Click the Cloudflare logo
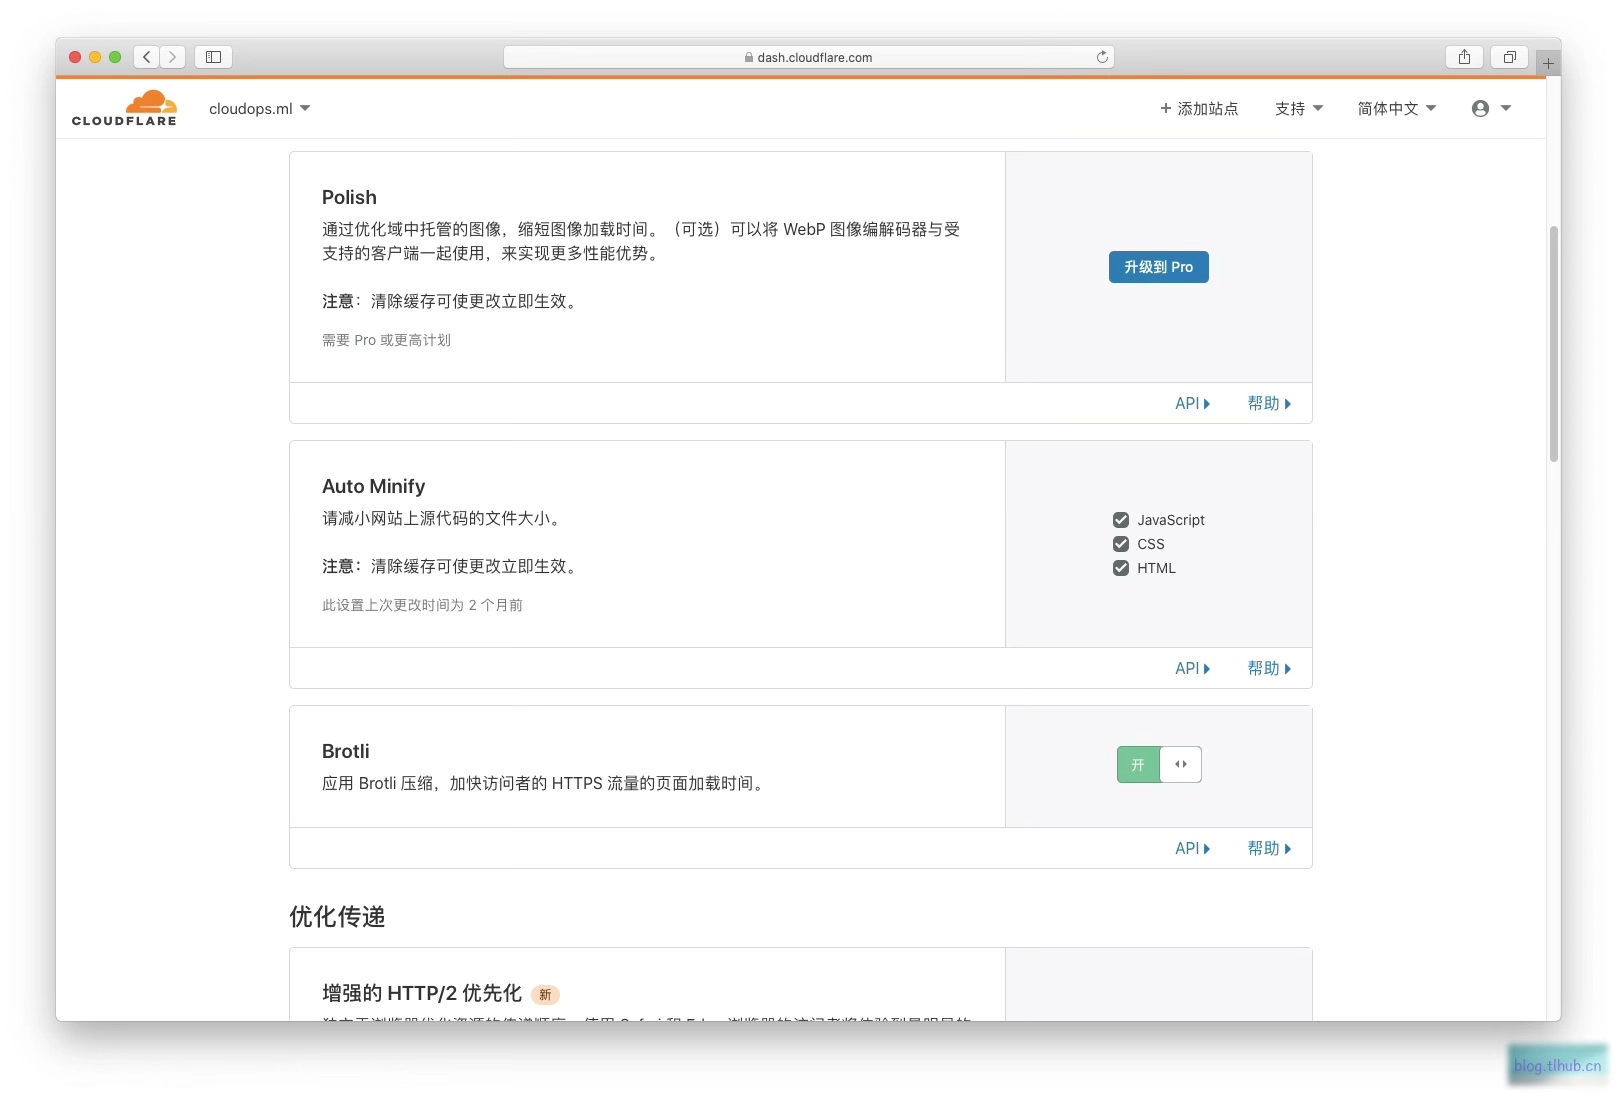This screenshot has height=1095, width=1617. (x=124, y=108)
